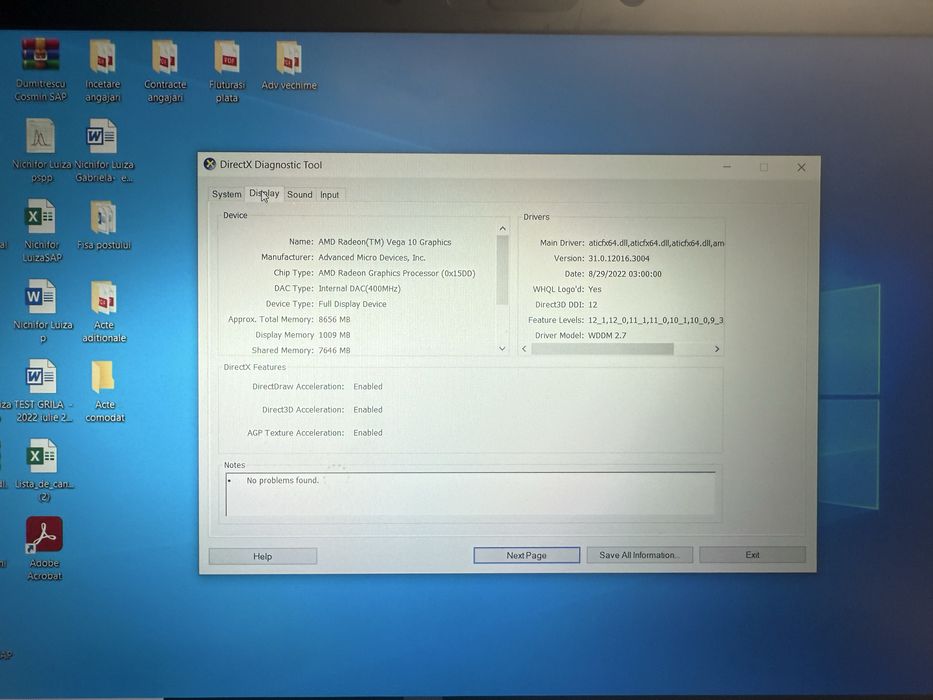The width and height of the screenshot is (933, 700).
Task: Click the 'No problems found.' notes text box
Action: [x=470, y=493]
